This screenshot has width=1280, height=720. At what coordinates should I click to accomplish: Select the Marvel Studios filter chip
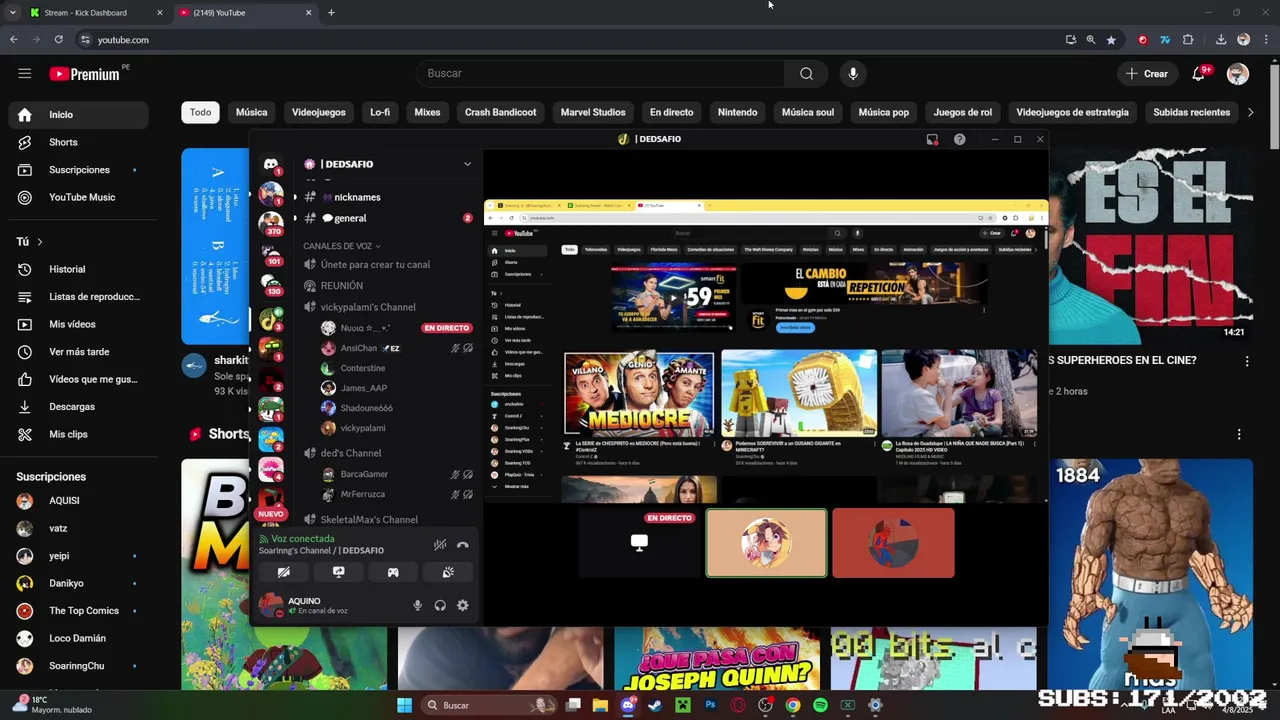tap(593, 112)
